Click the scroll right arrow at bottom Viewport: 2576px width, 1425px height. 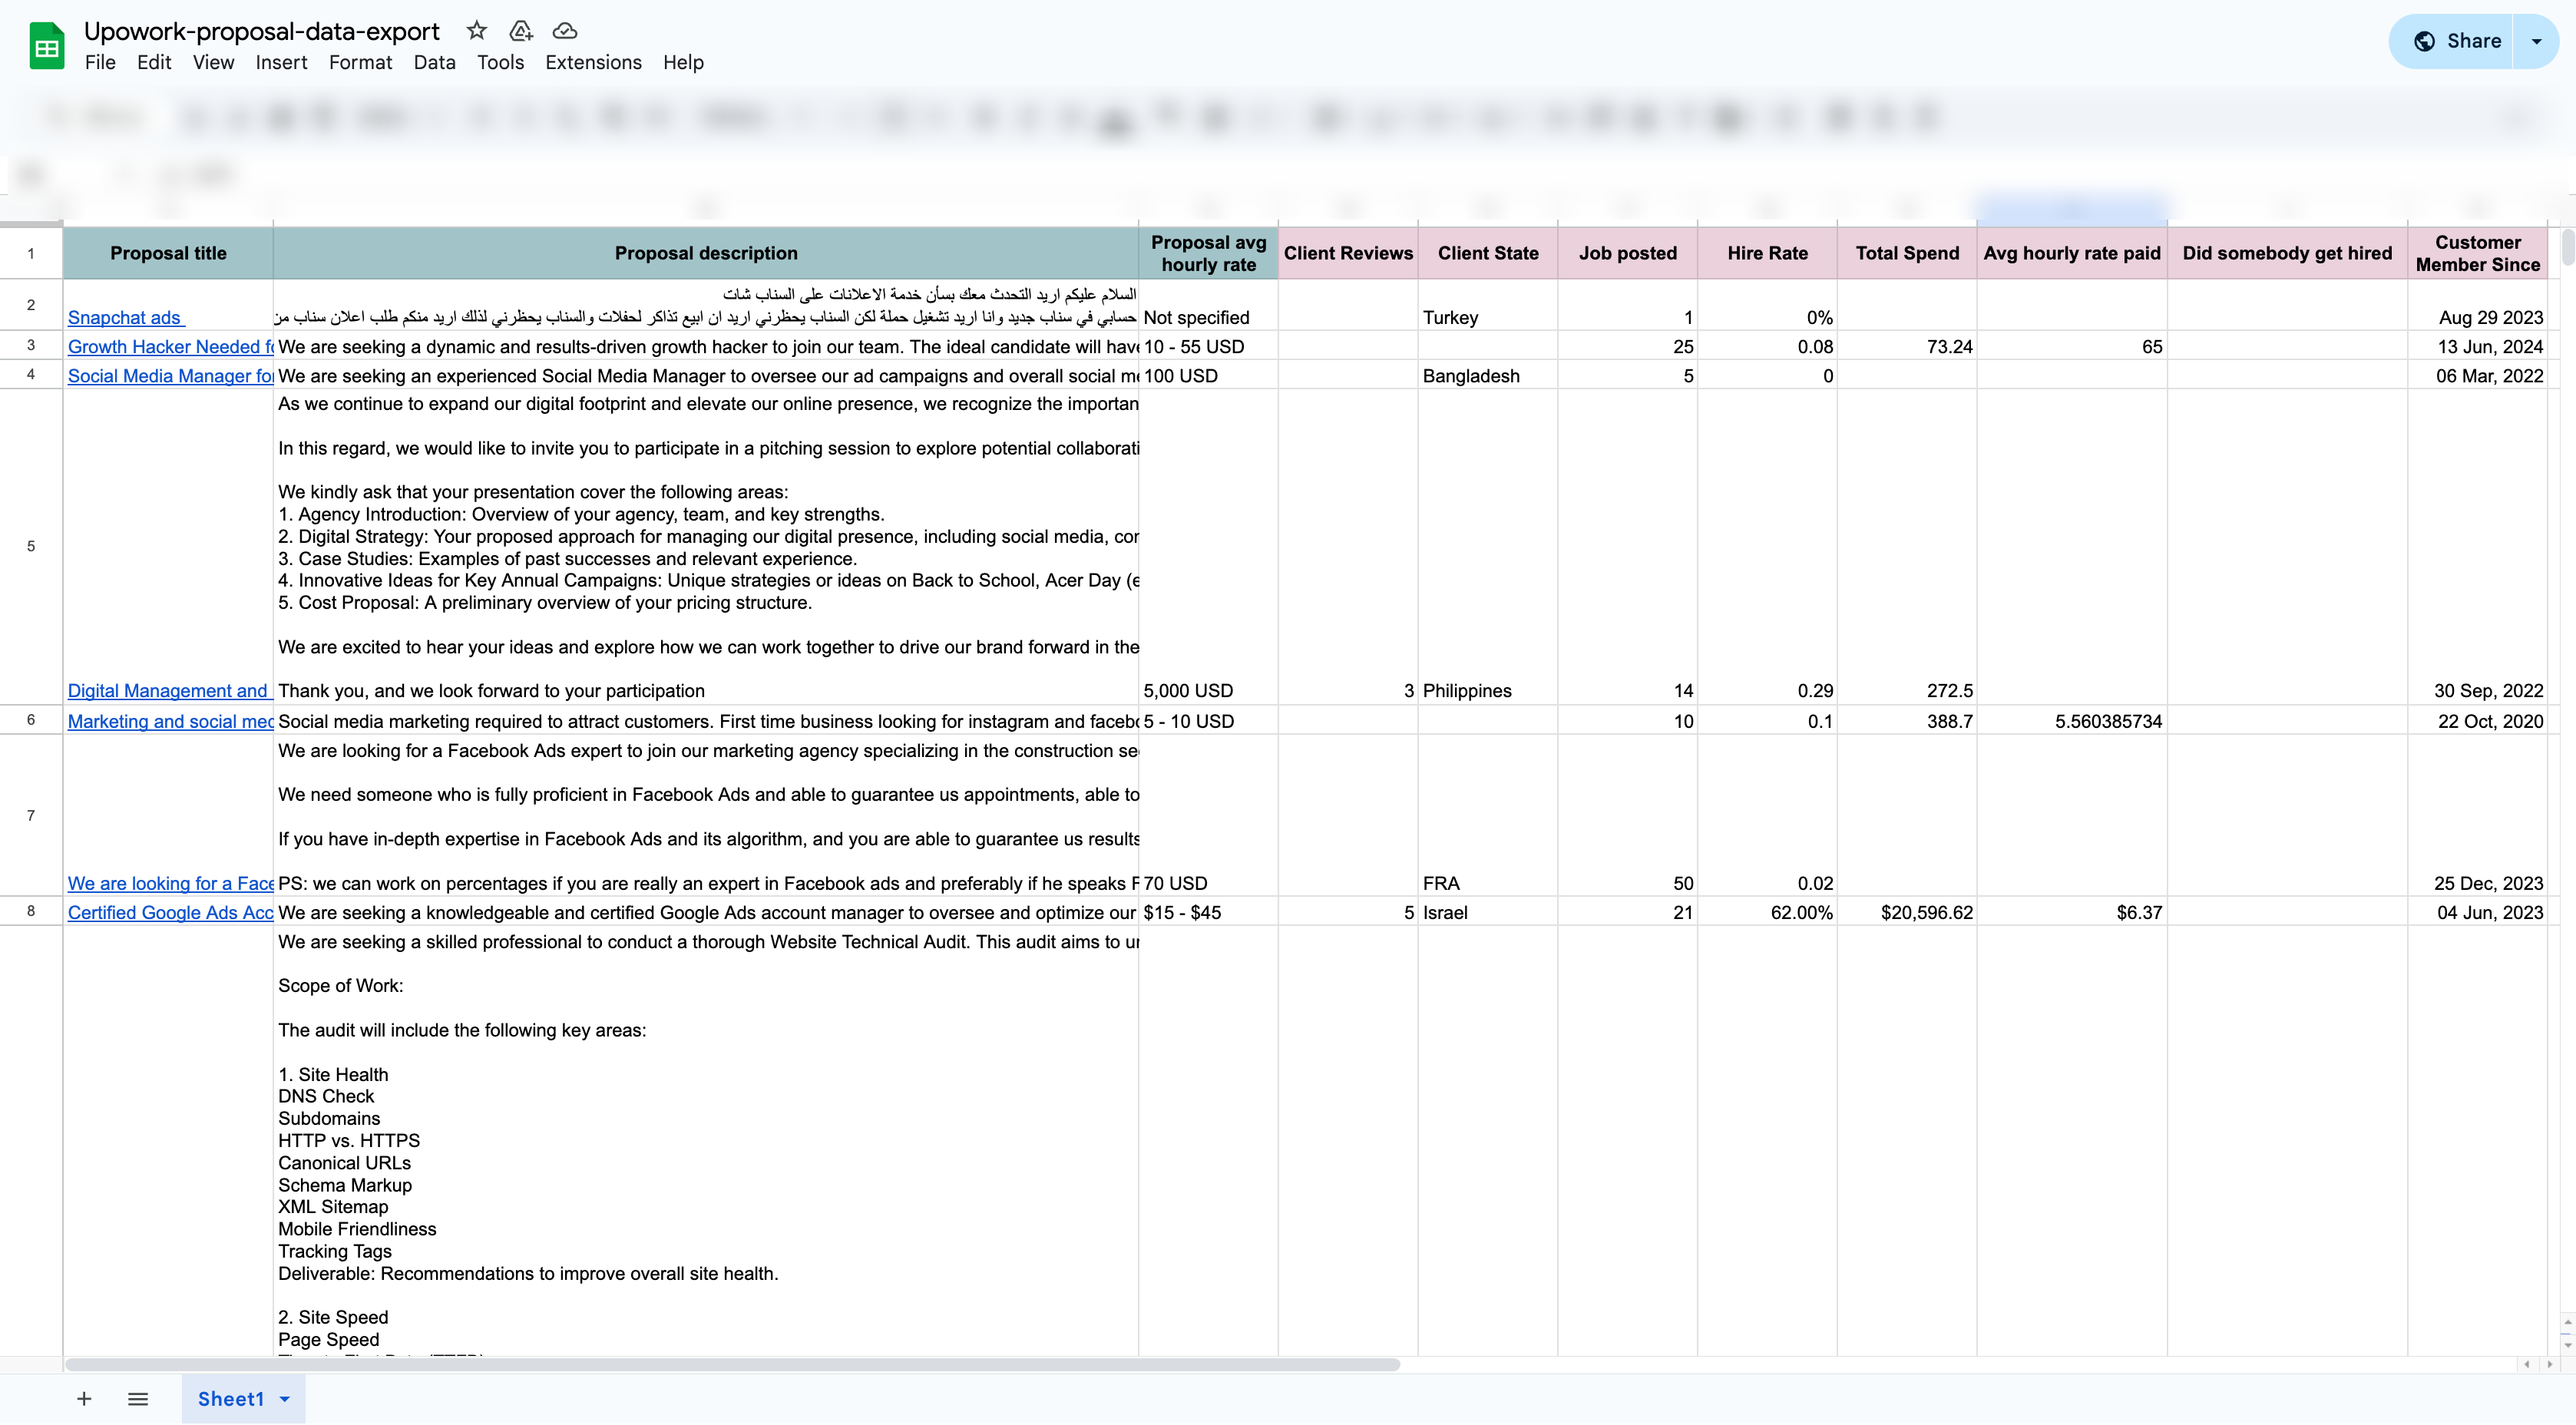pos(2549,1364)
